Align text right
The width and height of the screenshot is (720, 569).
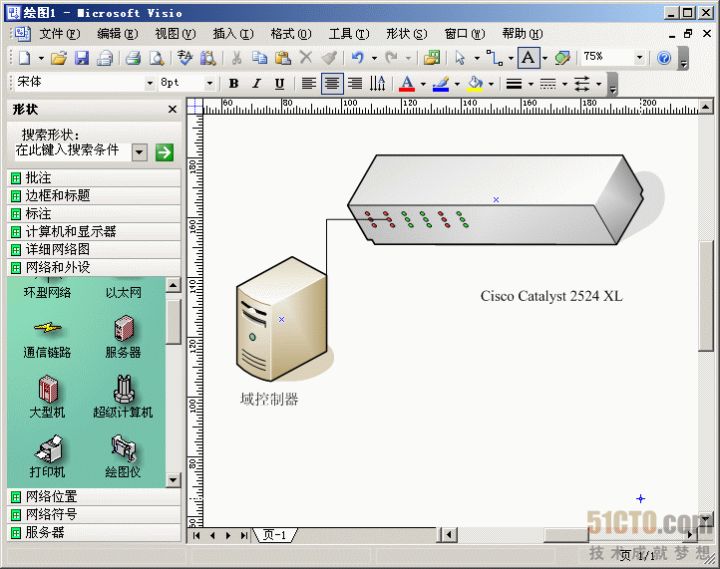point(355,84)
